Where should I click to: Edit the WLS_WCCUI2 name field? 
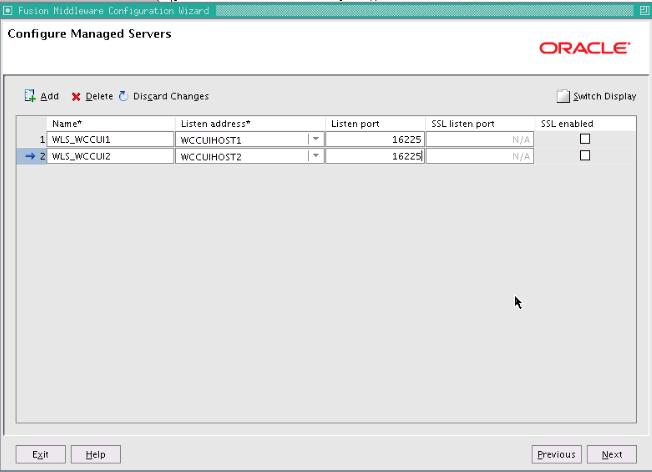110,156
